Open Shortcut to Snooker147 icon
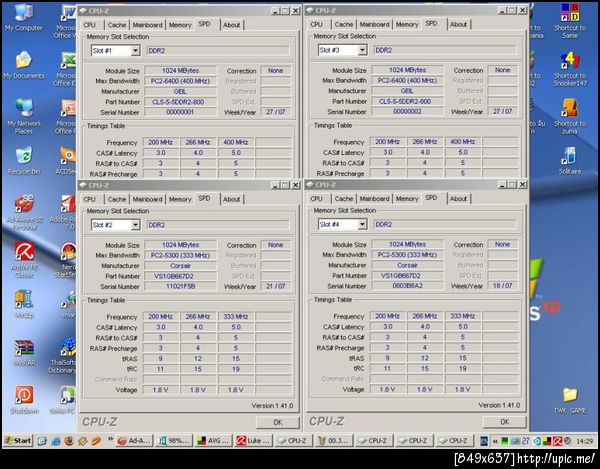Viewport: 600px width, 469px height. [569, 61]
